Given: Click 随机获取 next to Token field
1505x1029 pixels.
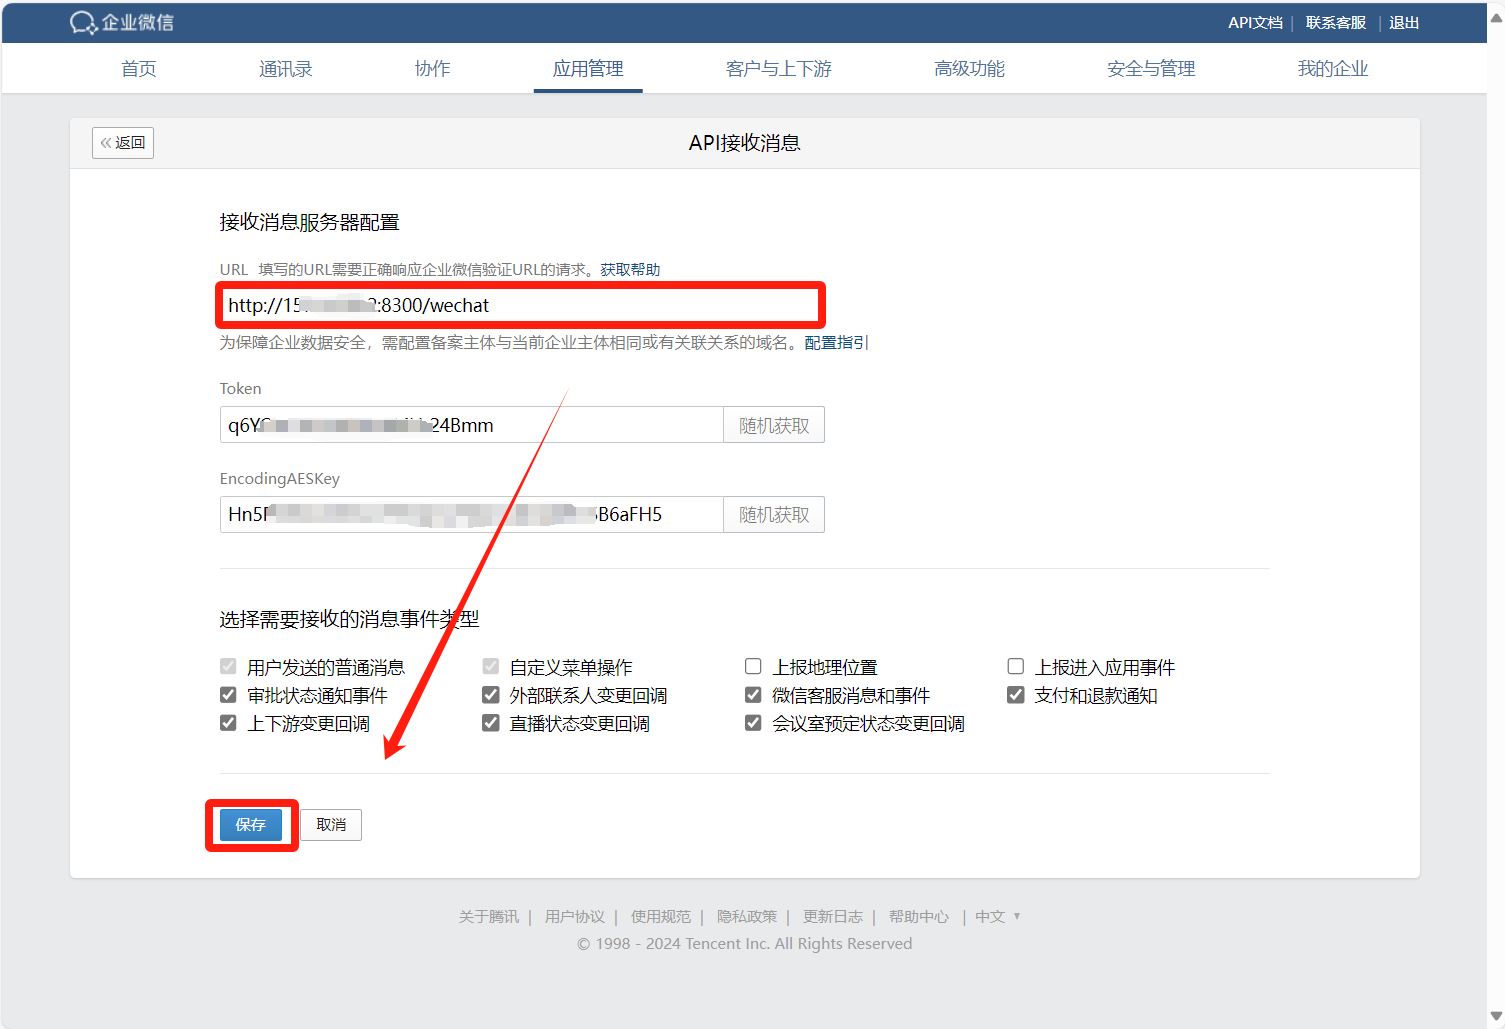Looking at the screenshot, I should point(773,425).
